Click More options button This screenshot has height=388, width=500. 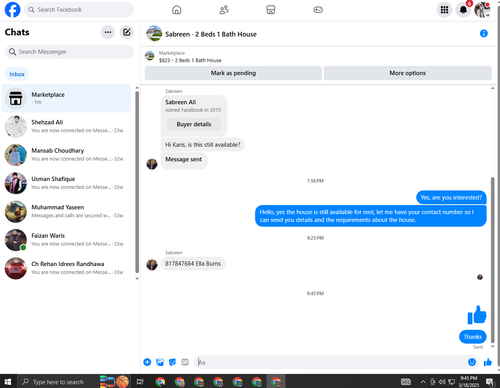click(408, 73)
